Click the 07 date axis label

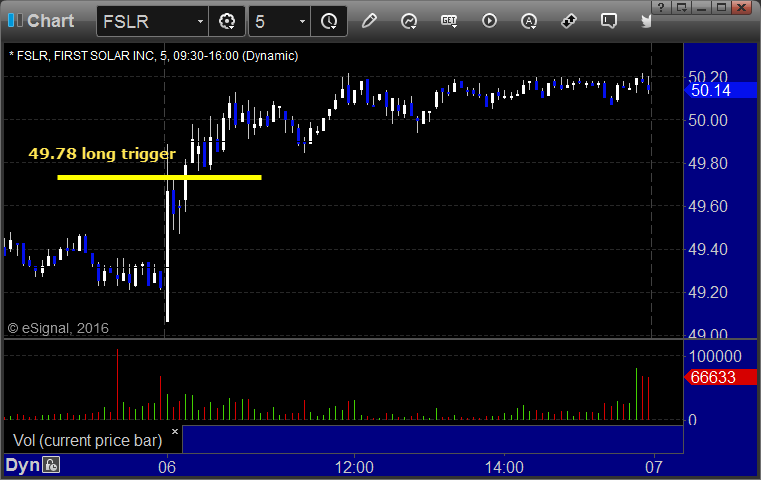(654, 467)
